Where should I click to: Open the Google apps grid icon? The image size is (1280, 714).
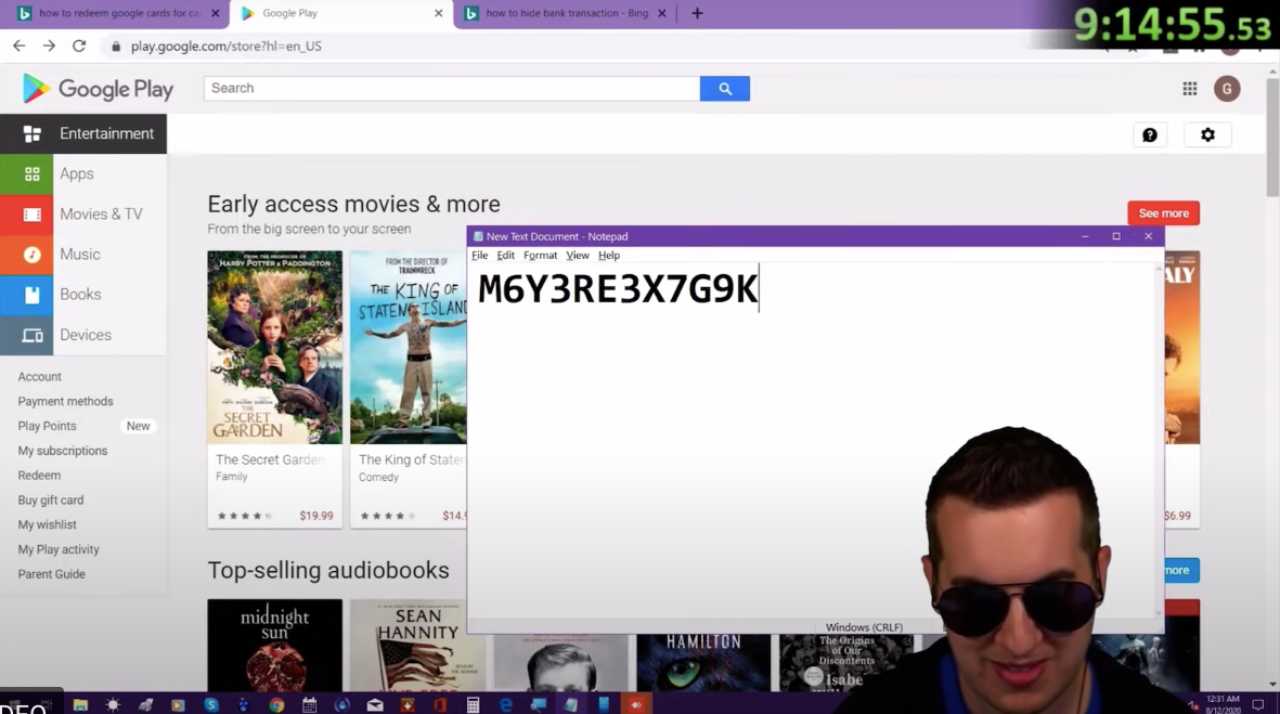(x=1189, y=88)
